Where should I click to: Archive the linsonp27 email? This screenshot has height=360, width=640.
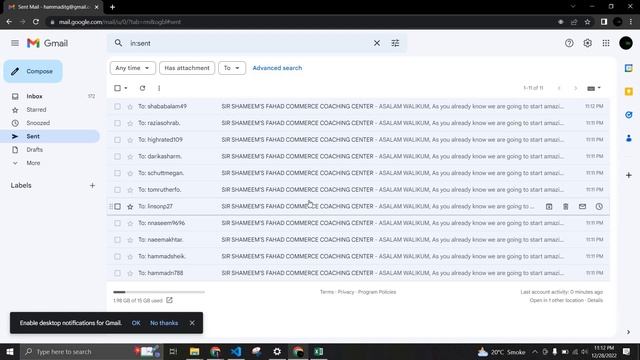coord(549,207)
